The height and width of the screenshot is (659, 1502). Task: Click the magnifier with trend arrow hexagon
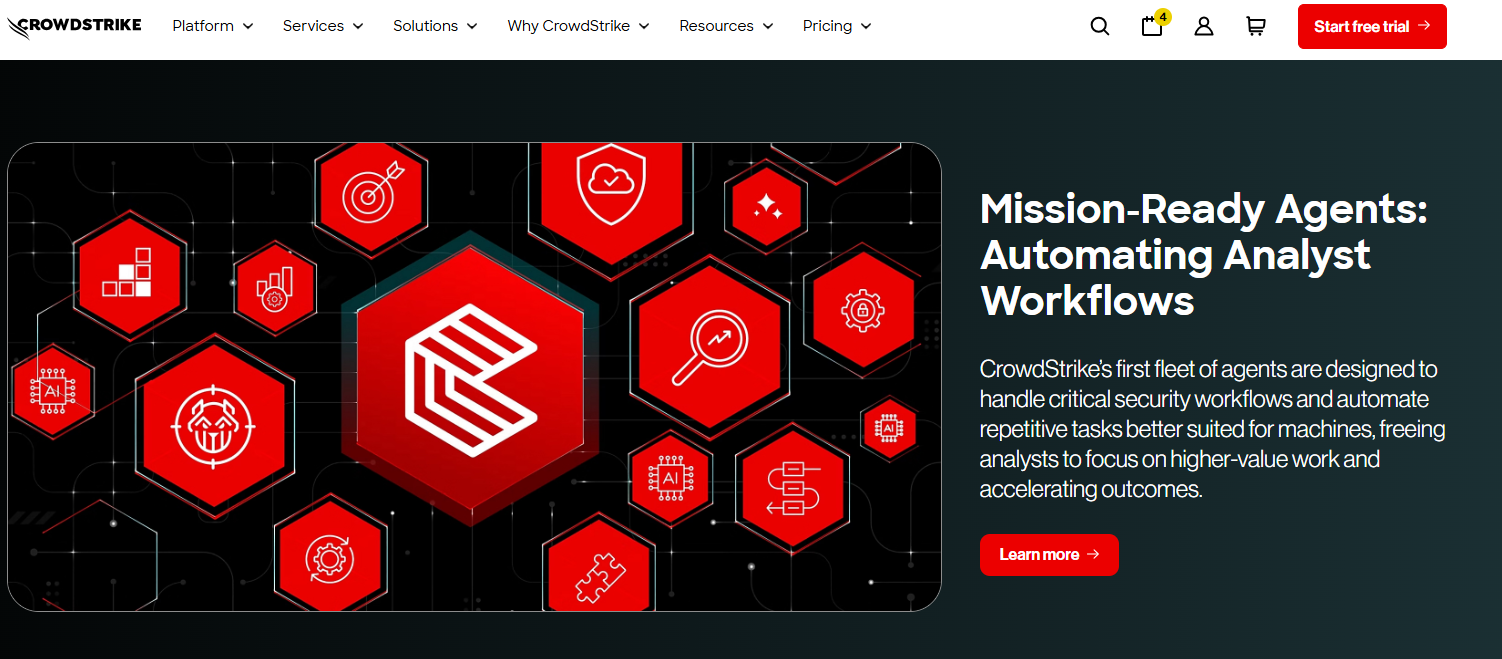click(x=708, y=345)
